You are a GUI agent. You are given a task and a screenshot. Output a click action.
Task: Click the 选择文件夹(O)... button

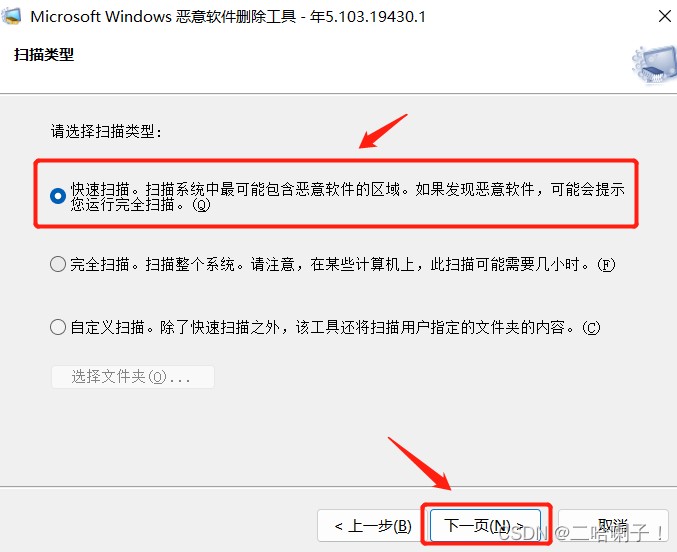(133, 377)
